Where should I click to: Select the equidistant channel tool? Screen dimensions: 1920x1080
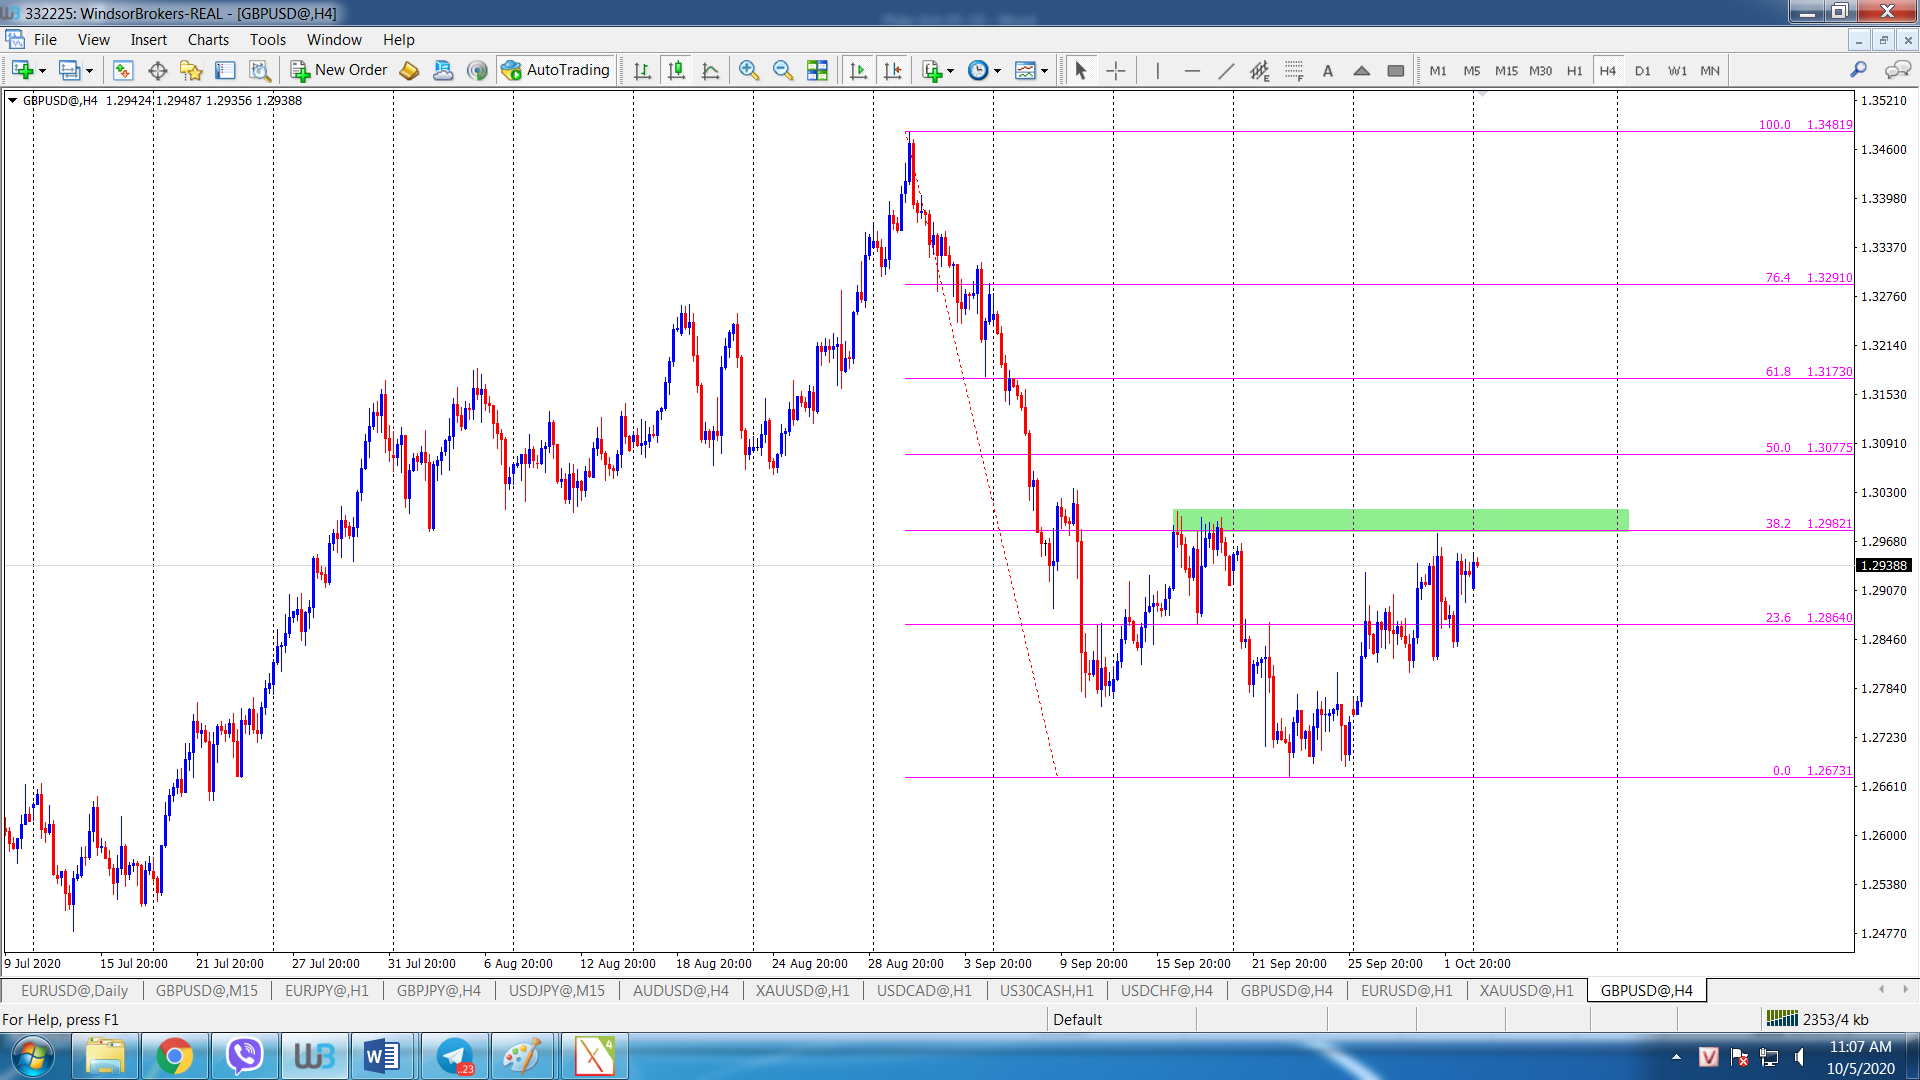[x=1260, y=70]
